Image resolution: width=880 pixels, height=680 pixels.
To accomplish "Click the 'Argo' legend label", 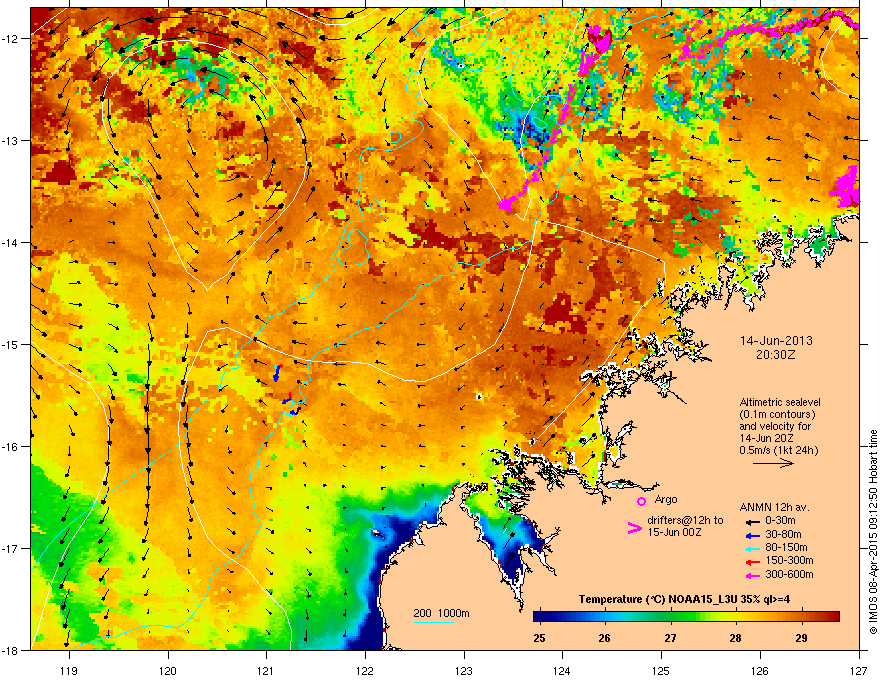I will pos(666,499).
